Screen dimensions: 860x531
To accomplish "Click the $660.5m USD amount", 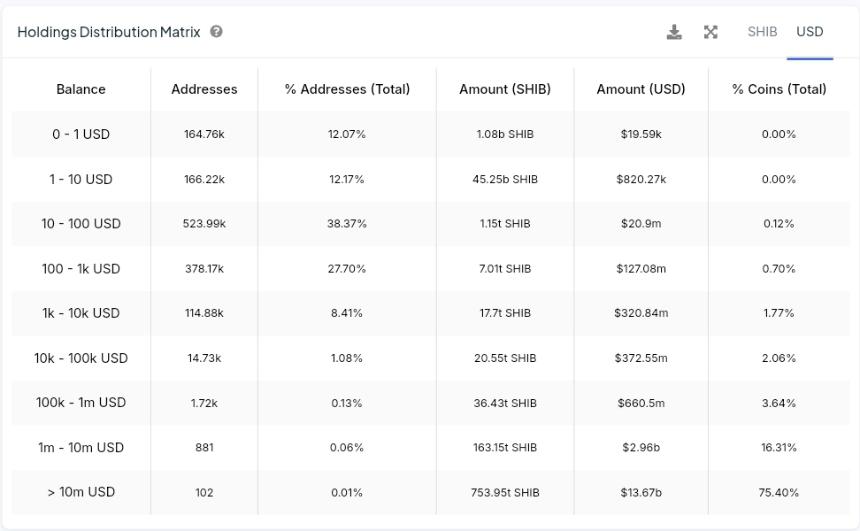I will click(641, 403).
